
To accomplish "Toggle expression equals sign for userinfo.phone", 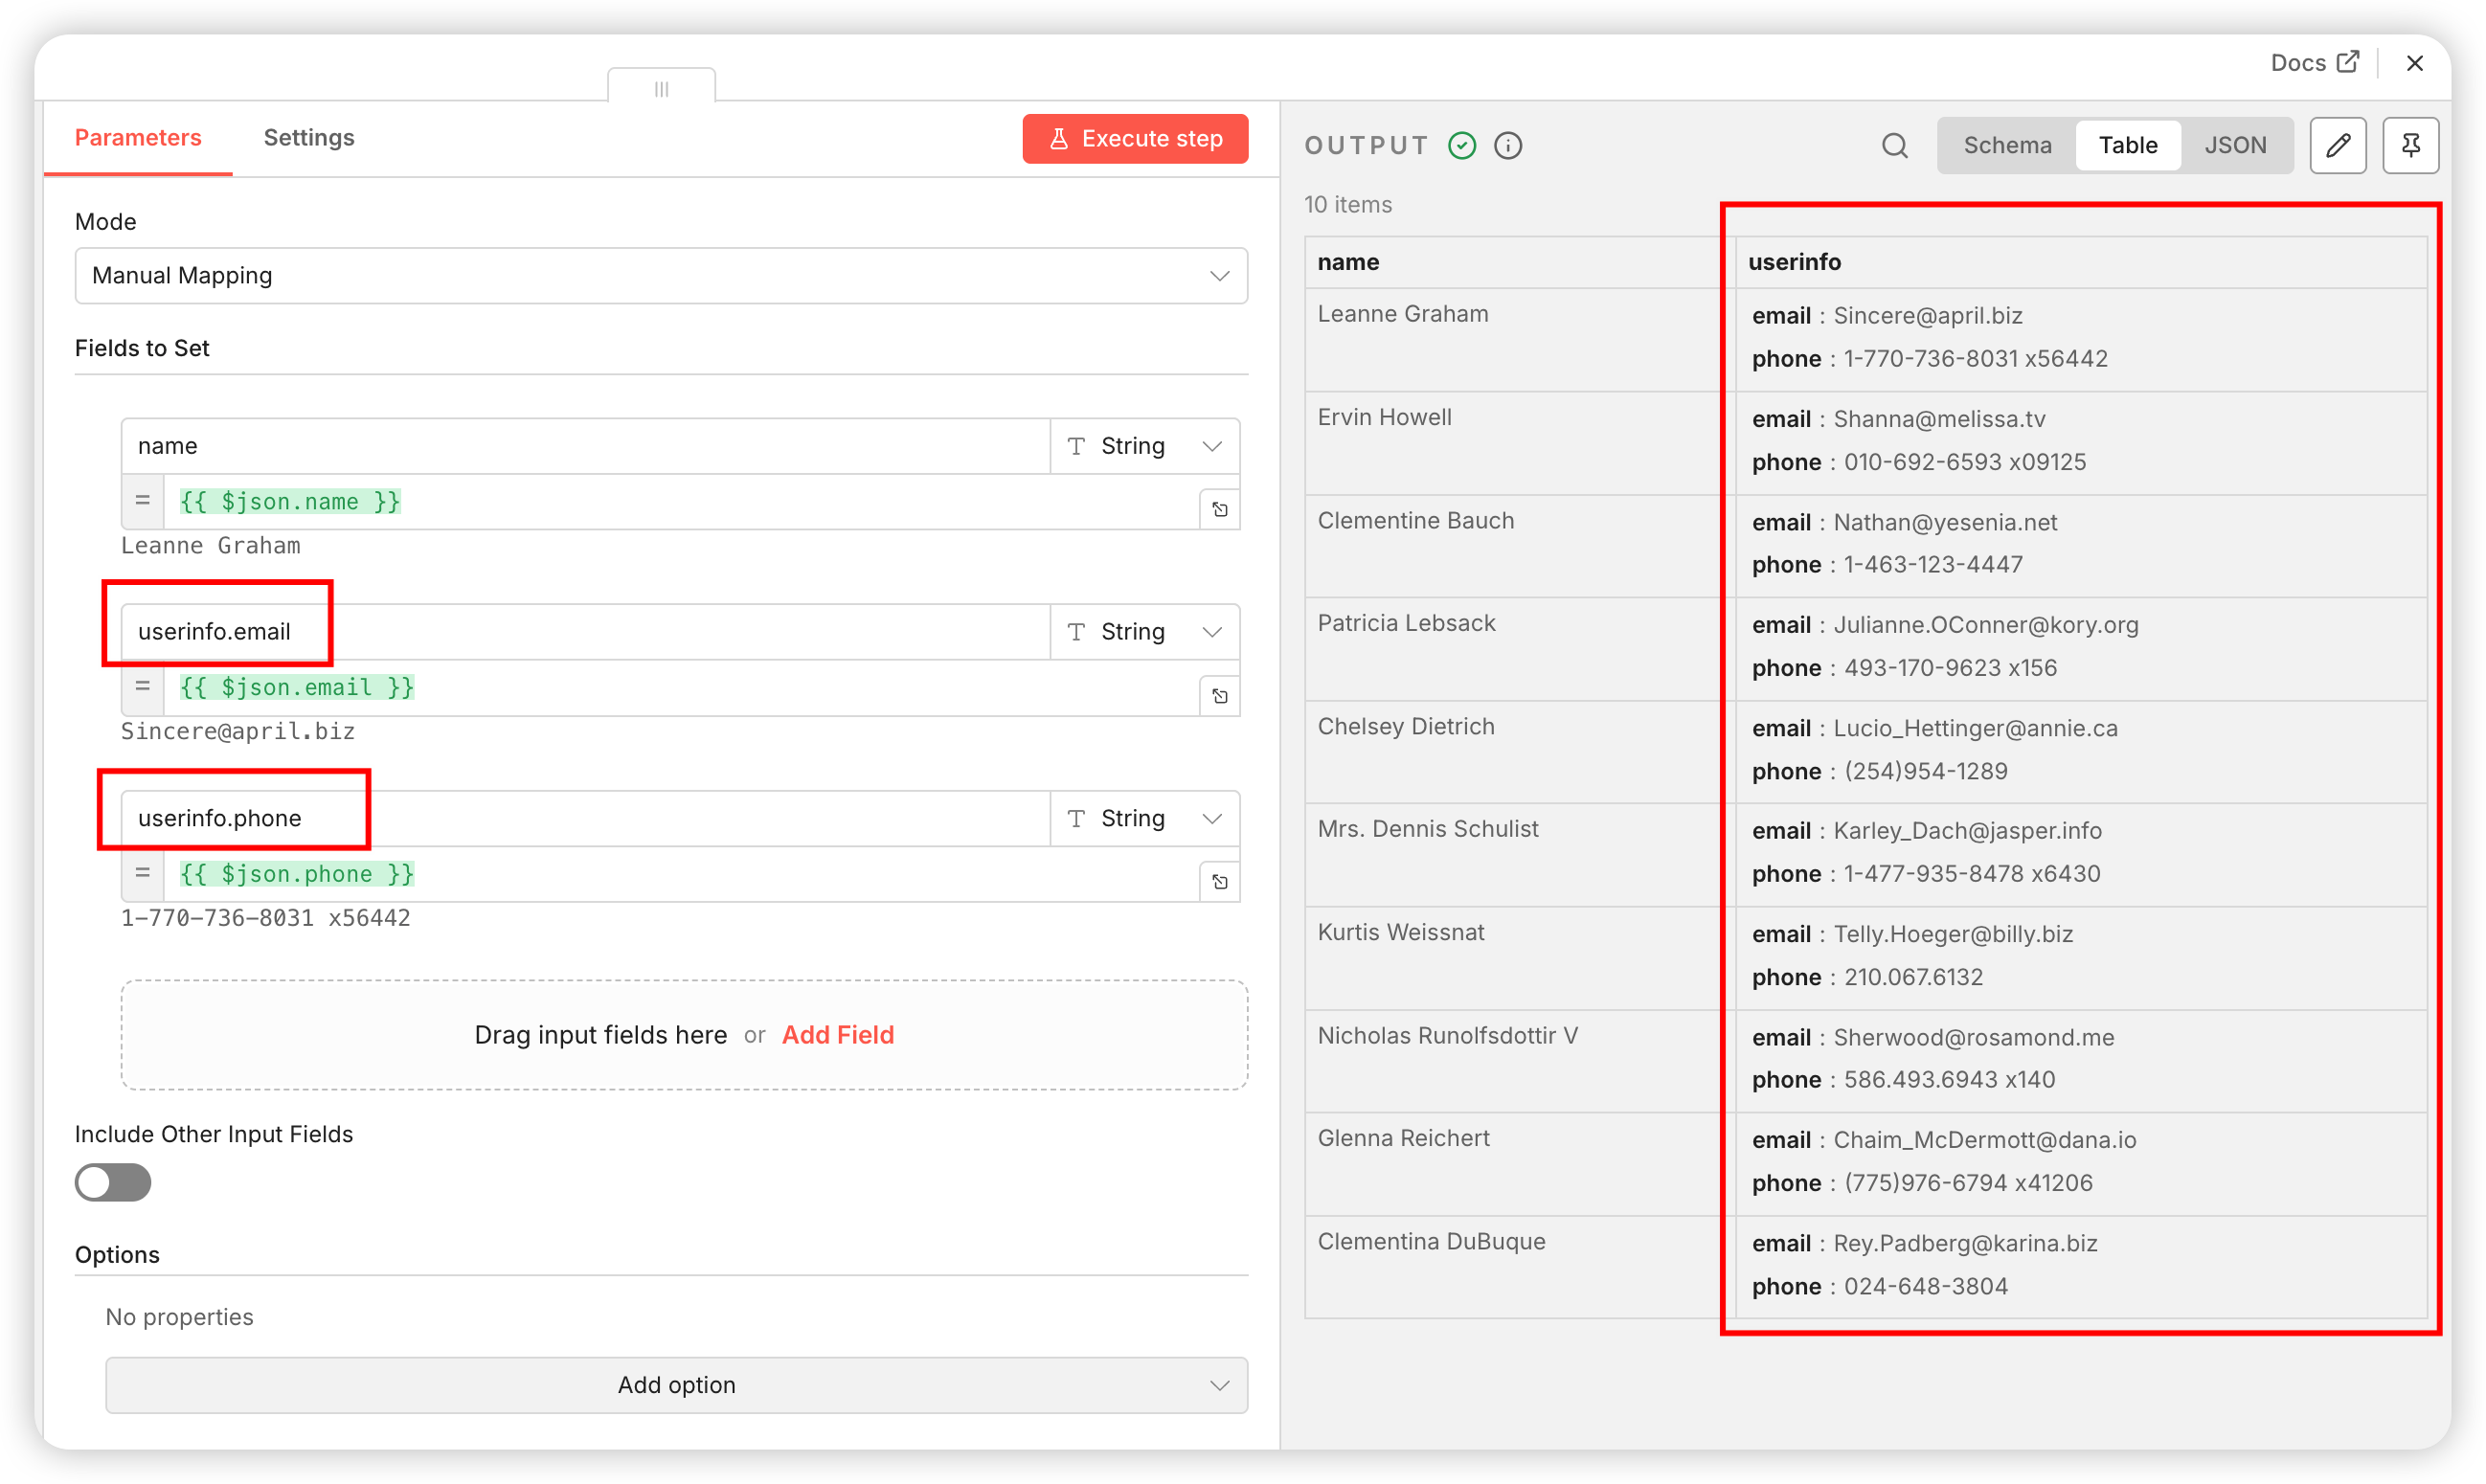I will coord(143,873).
